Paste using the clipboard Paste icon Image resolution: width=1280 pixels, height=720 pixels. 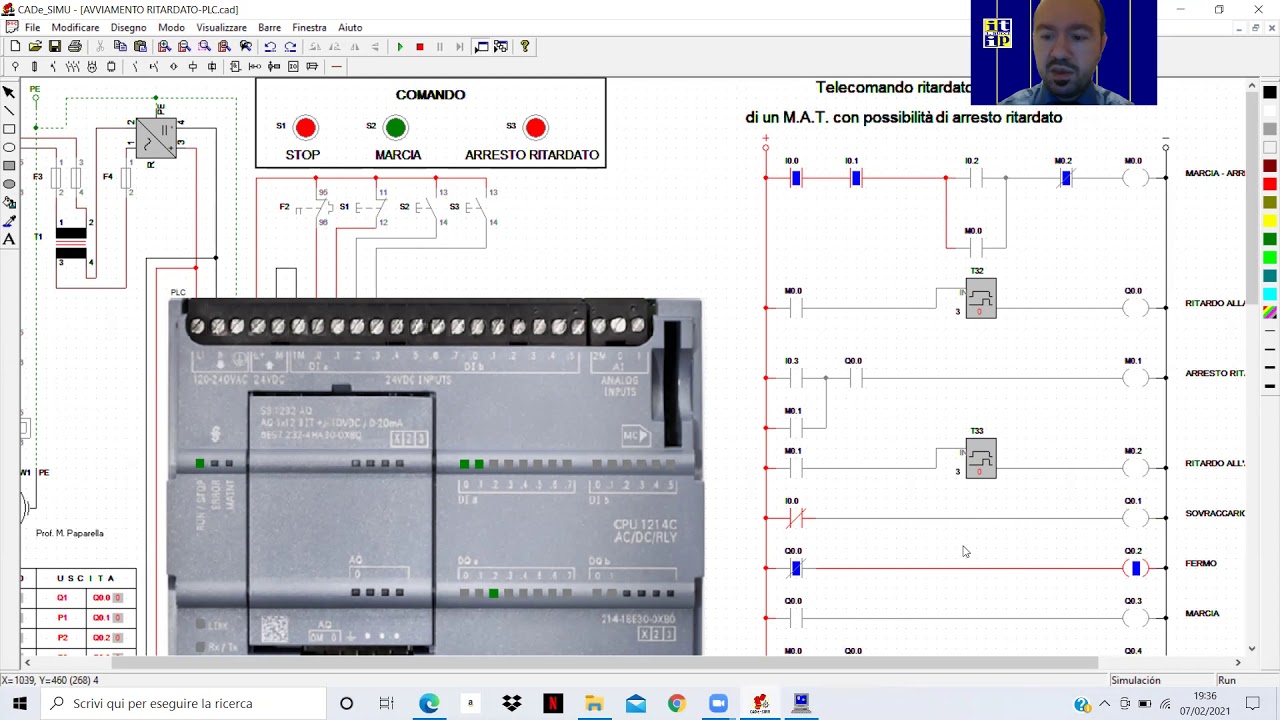point(140,46)
